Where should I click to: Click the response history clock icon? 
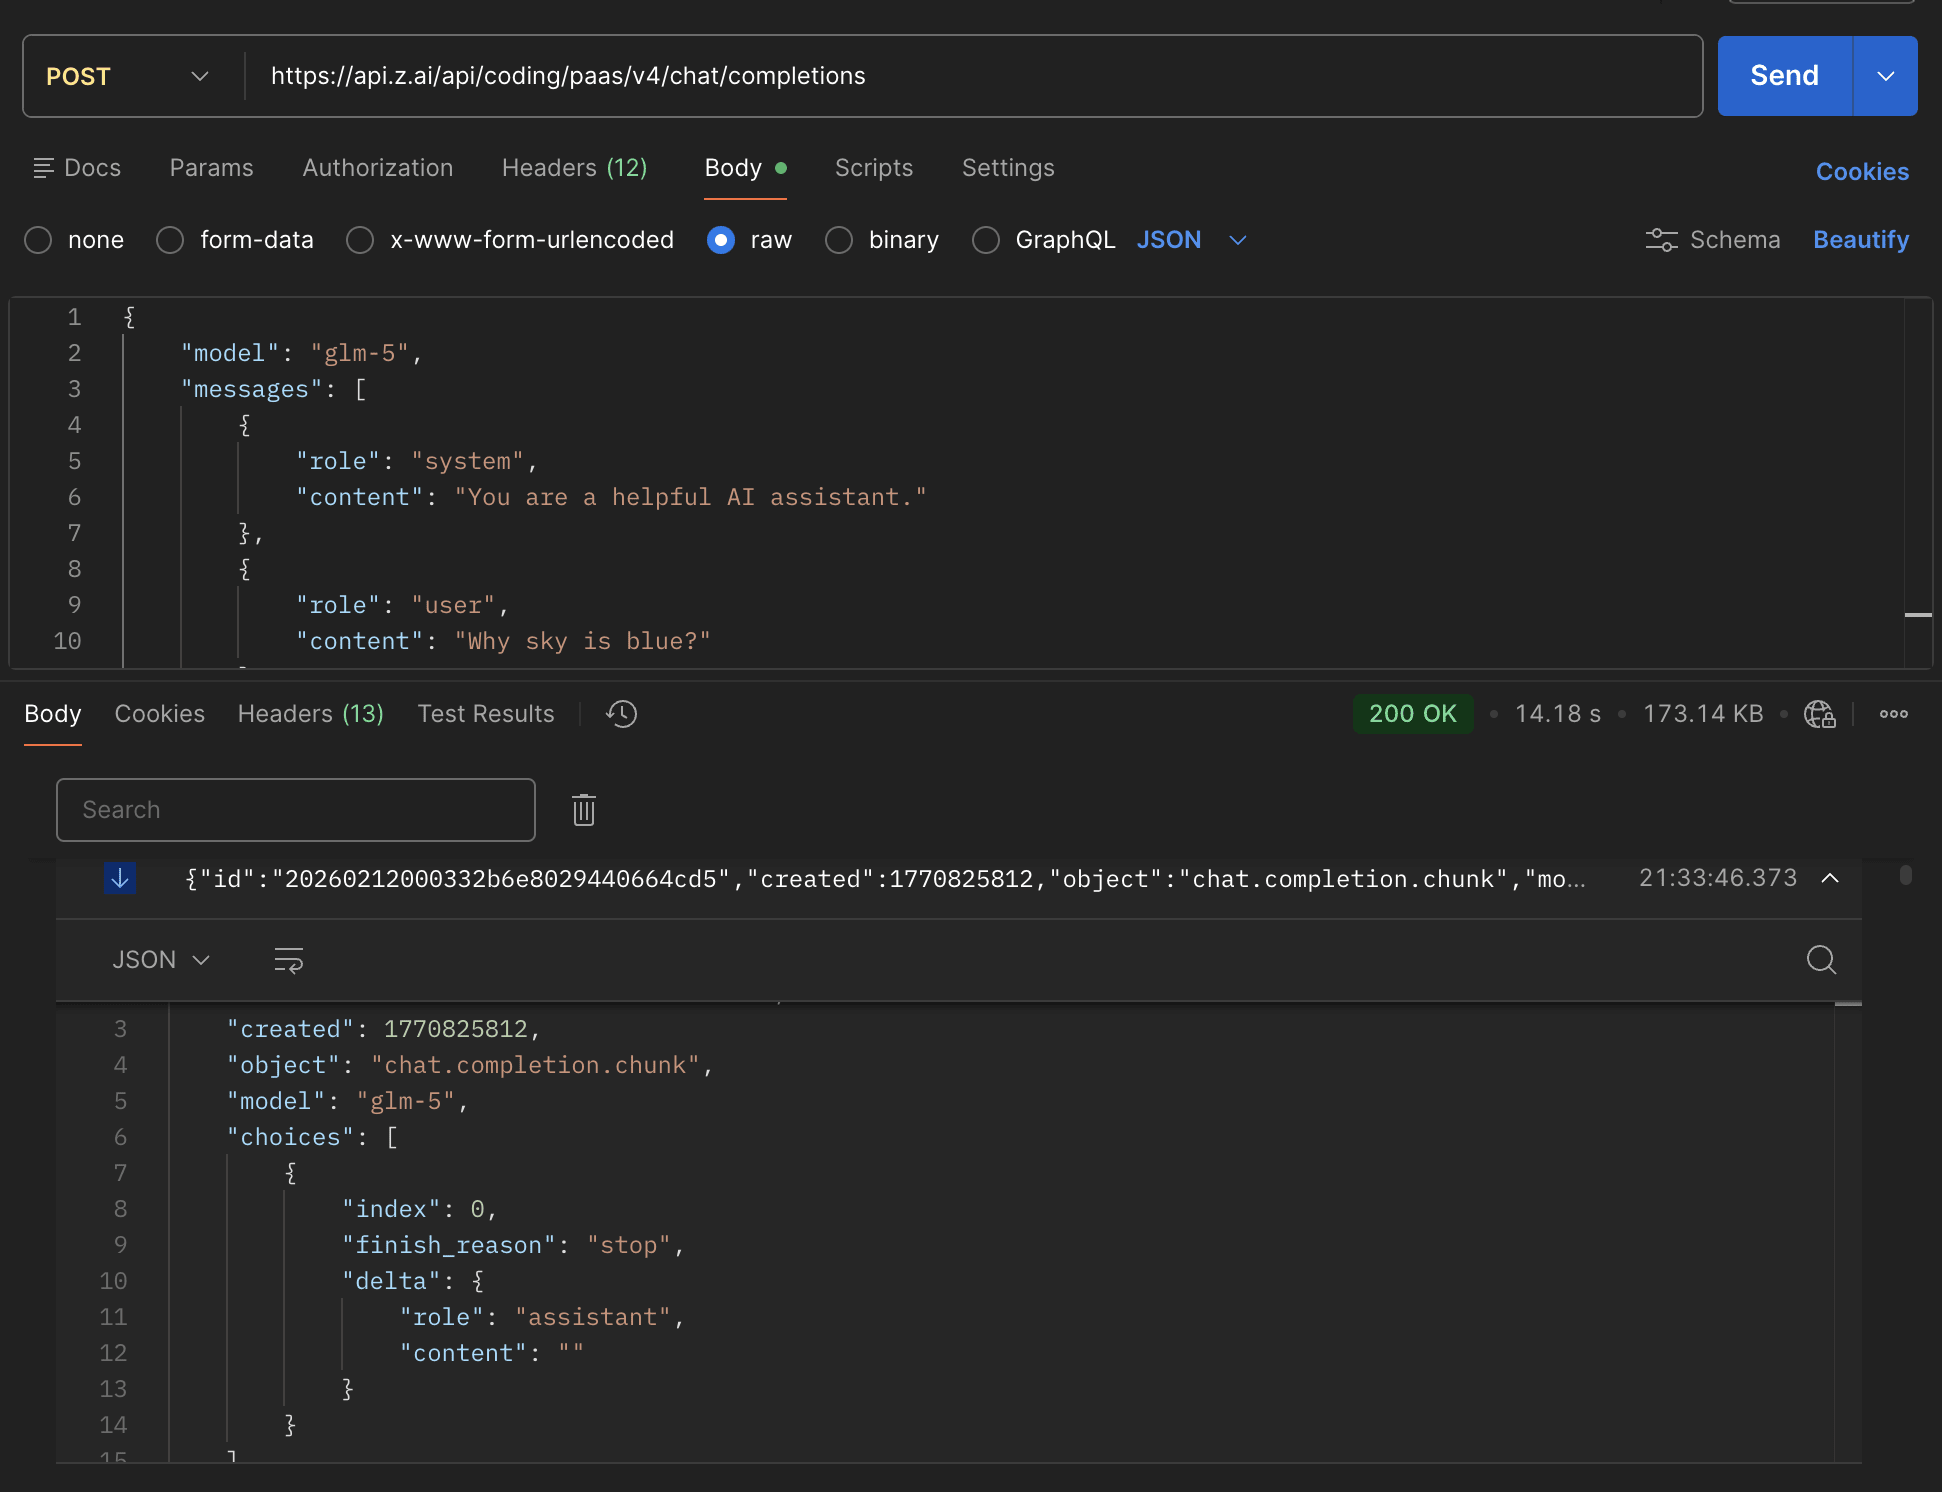pyautogui.click(x=621, y=714)
